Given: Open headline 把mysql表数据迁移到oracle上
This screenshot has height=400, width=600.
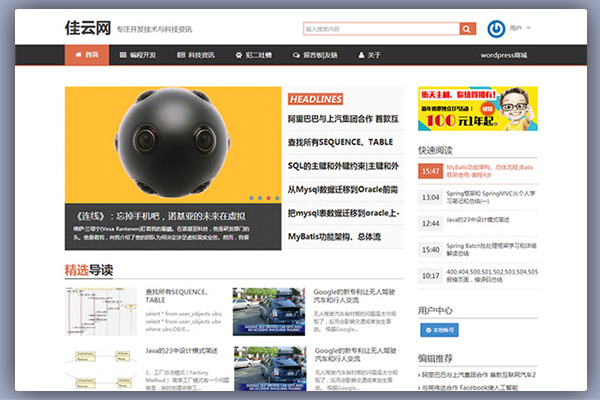Looking at the screenshot, I should coord(344,213).
